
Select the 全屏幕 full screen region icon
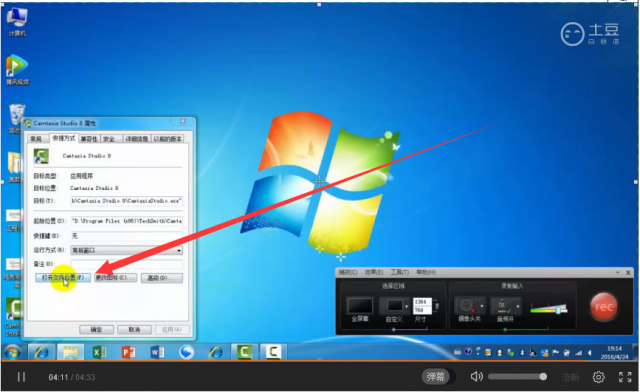[x=360, y=305]
